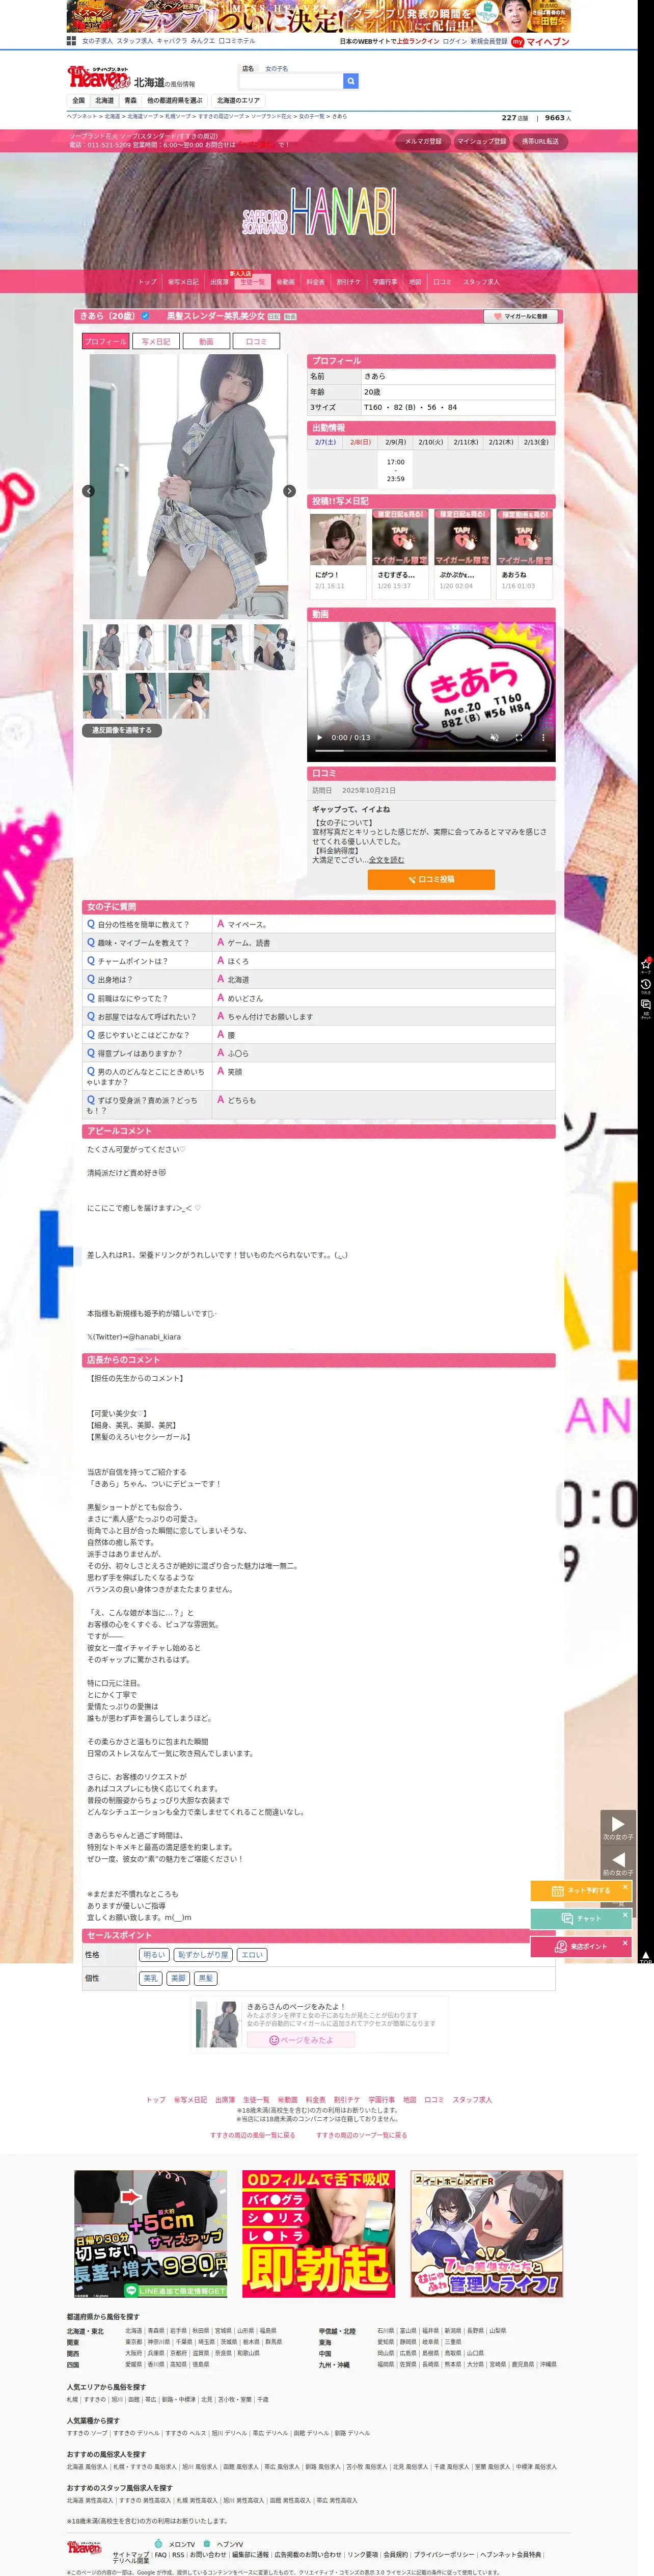Close the チャット floating button
The image size is (654, 2576).
coord(625,1915)
